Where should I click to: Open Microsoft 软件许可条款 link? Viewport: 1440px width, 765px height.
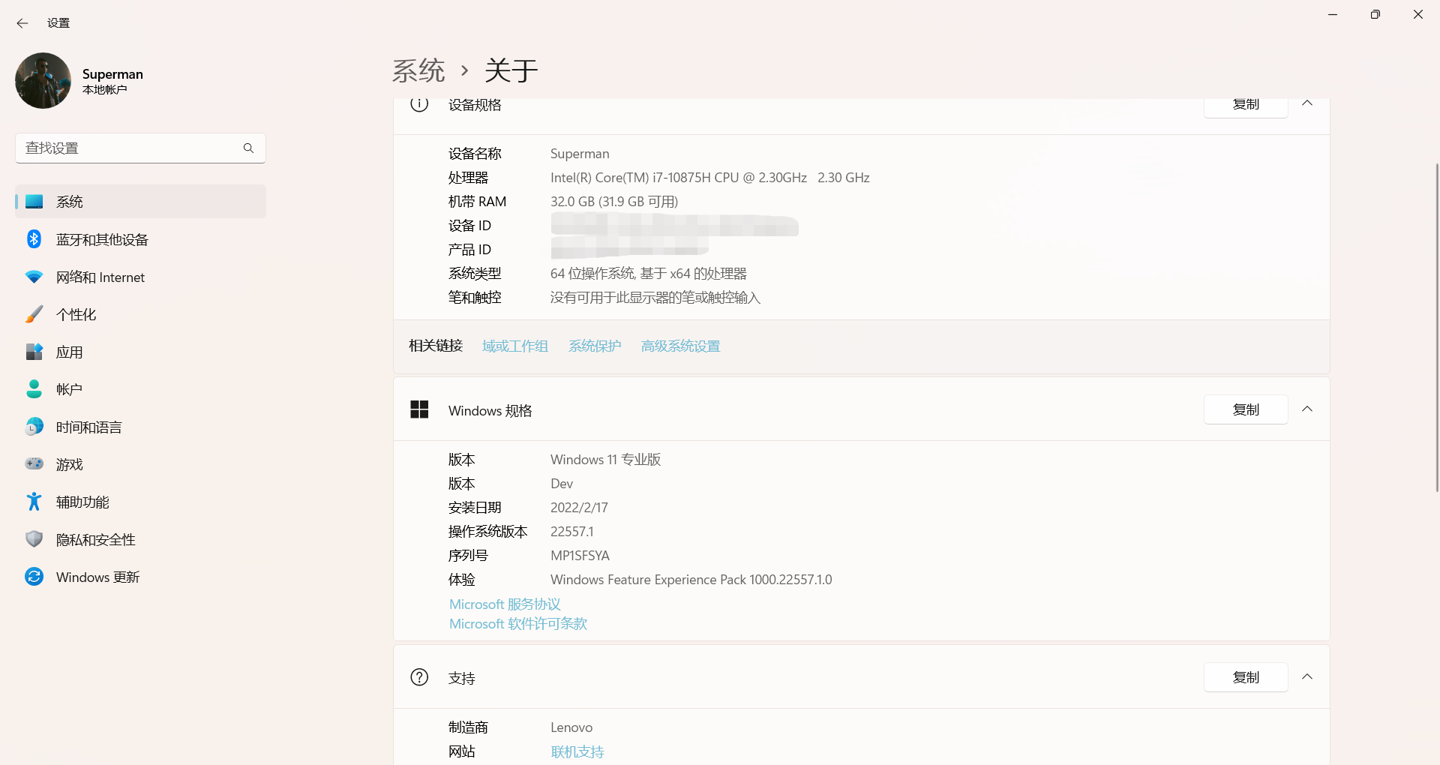tap(518, 623)
